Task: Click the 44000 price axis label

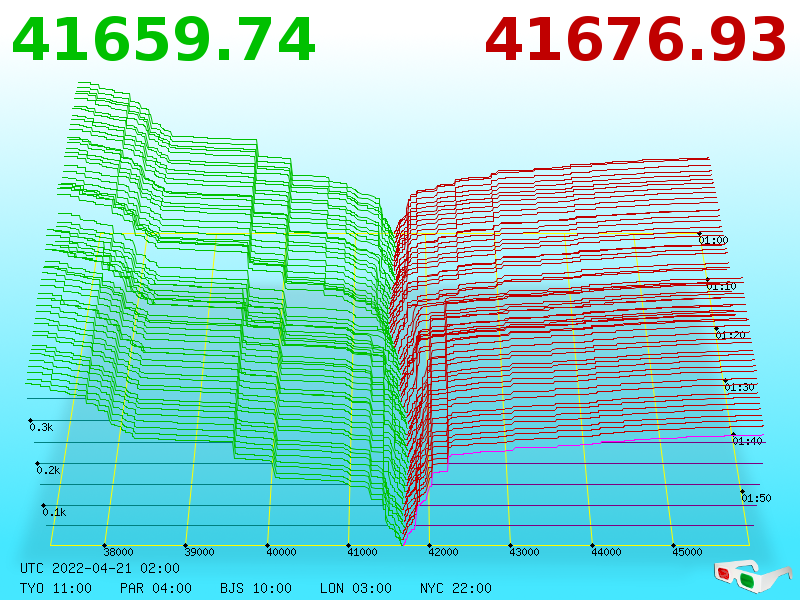Action: coord(606,552)
